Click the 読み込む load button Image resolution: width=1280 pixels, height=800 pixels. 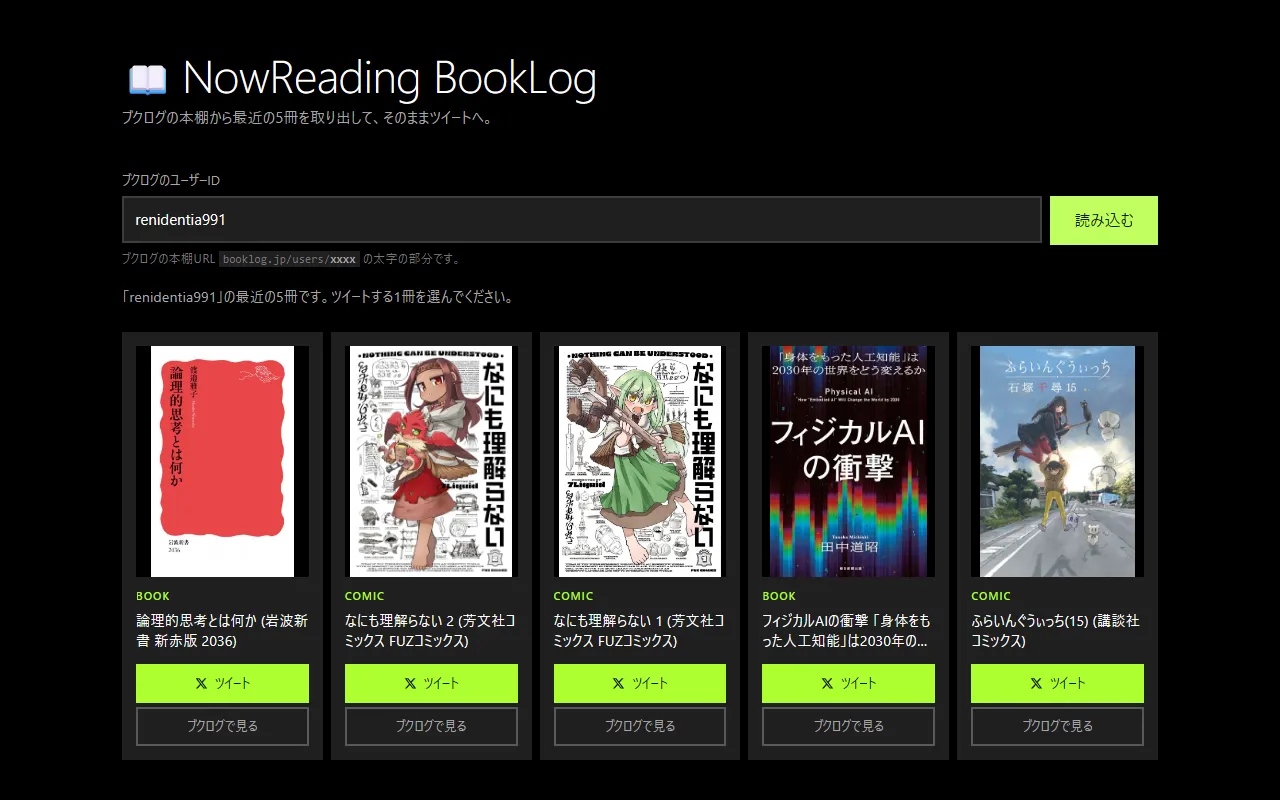click(1104, 220)
